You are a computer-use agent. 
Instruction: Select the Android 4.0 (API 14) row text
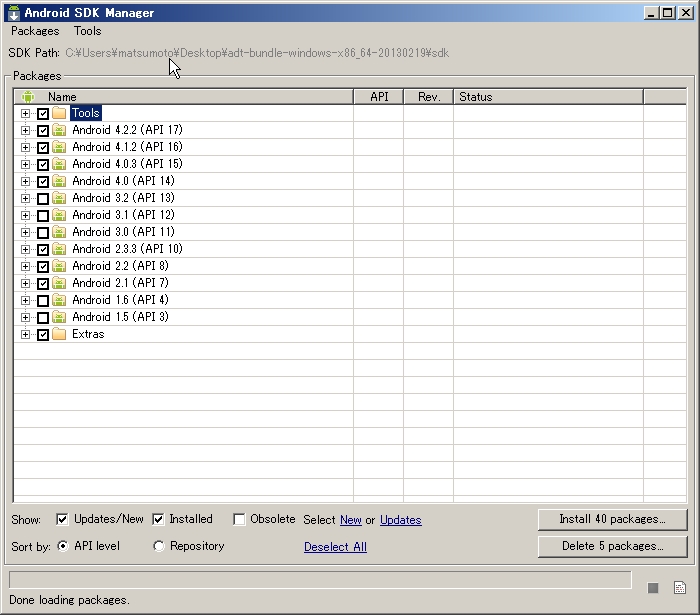tap(123, 181)
